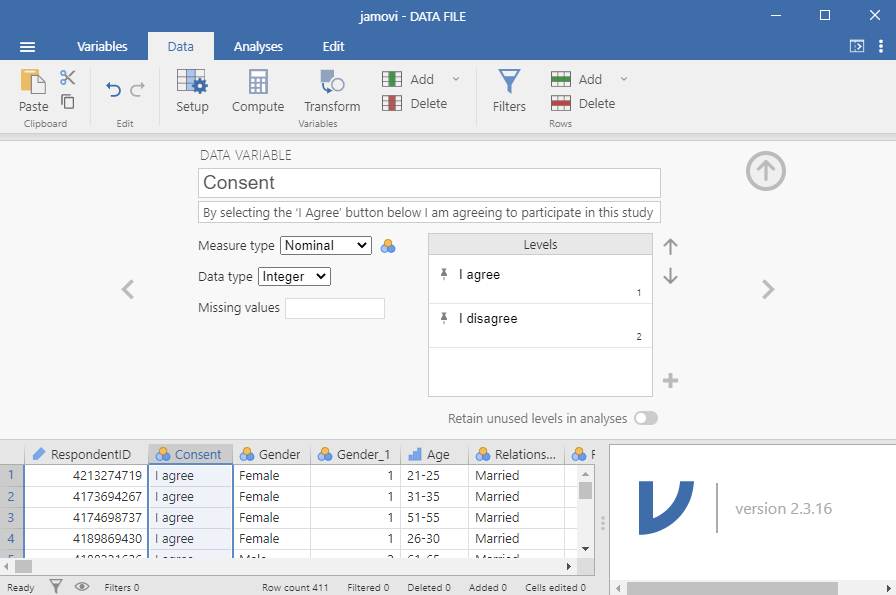Toggle filtered rows visibility eye icon
Screen dimensions: 896x595
(82, 586)
